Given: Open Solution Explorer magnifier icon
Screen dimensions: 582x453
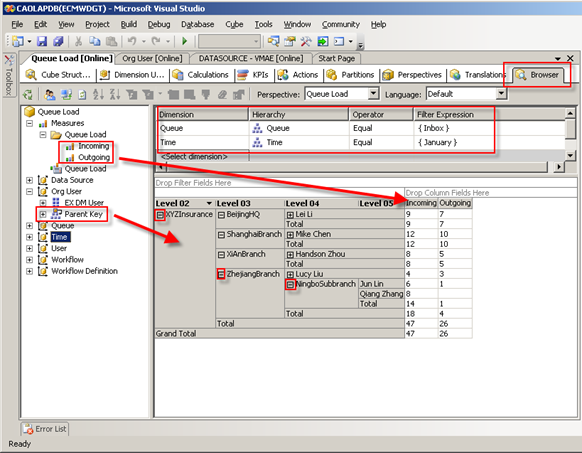Looking at the screenshot, I should tap(274, 41).
